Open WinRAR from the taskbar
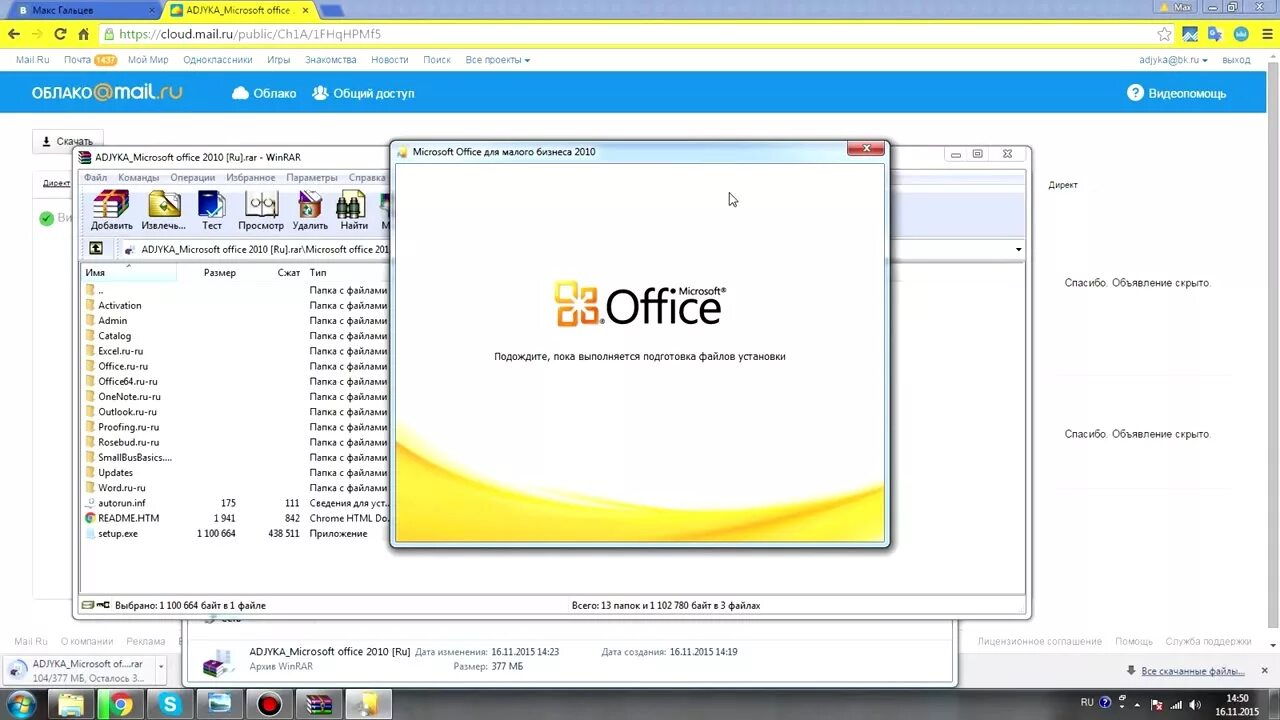1280x720 pixels. point(319,705)
